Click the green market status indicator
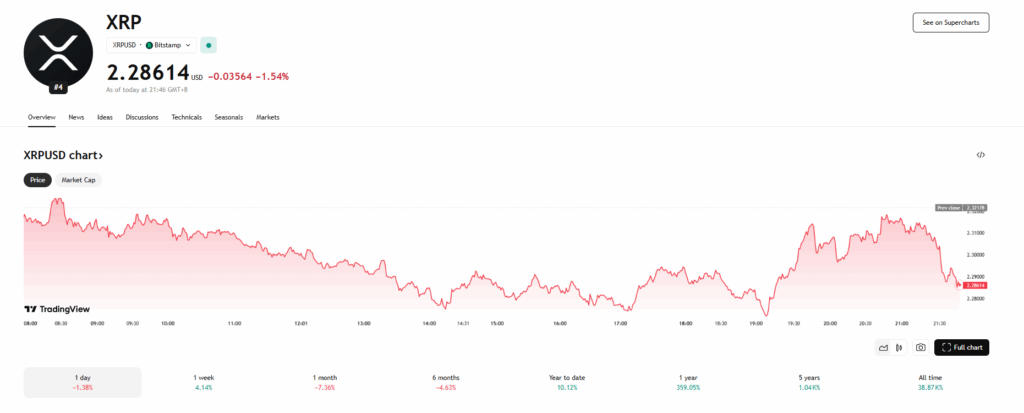Viewport: 1024px width, 413px height. (208, 45)
